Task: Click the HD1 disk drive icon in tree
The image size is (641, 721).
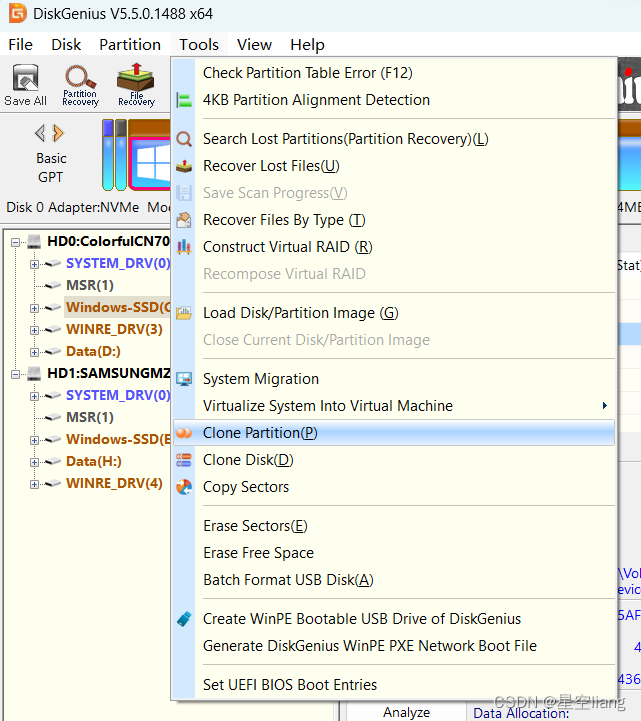Action: [34, 373]
